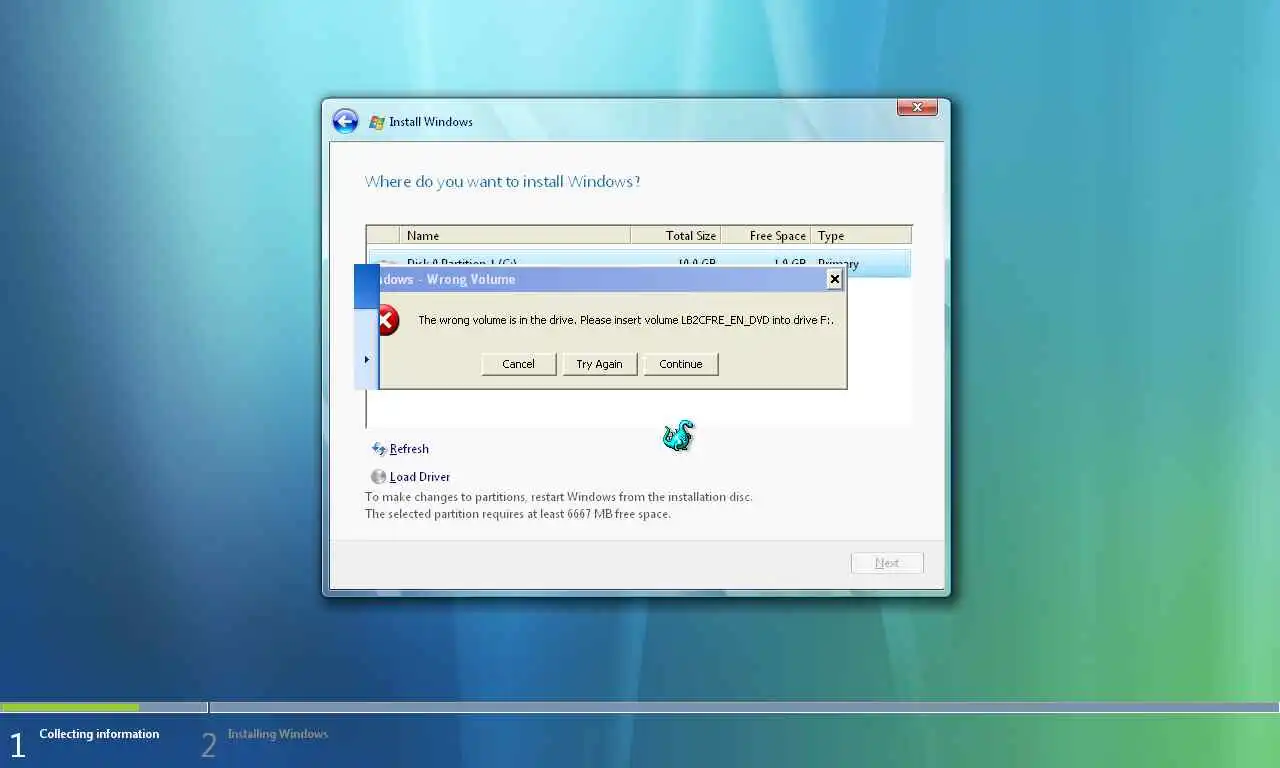1280x768 pixels.
Task: Go back with the blue arrow button
Action: pos(345,121)
